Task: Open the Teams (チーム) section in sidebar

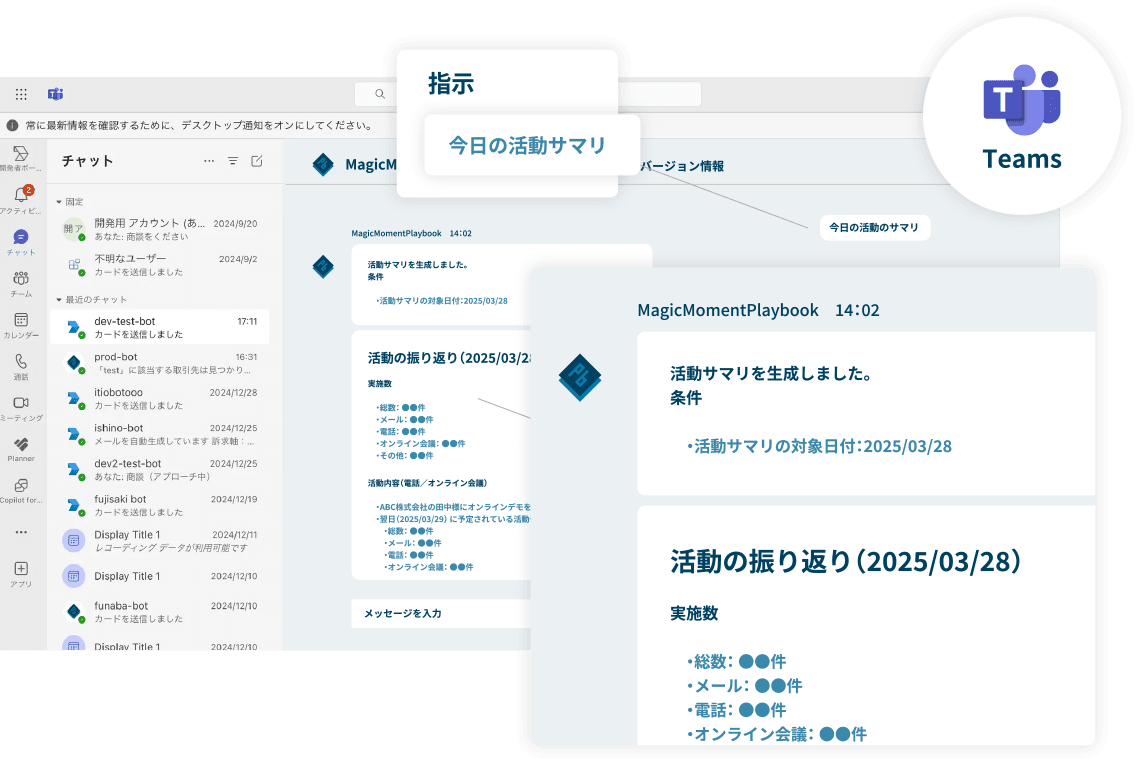Action: point(21,279)
